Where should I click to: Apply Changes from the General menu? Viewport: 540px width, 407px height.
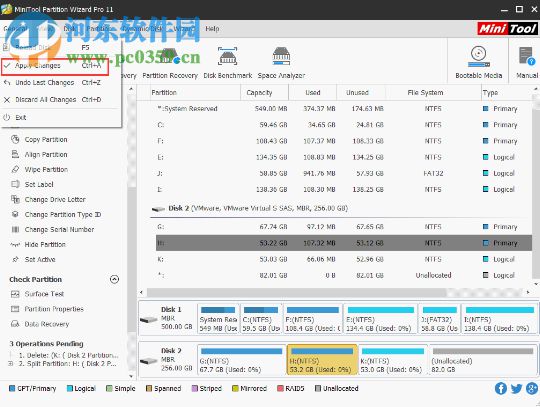tap(55, 66)
